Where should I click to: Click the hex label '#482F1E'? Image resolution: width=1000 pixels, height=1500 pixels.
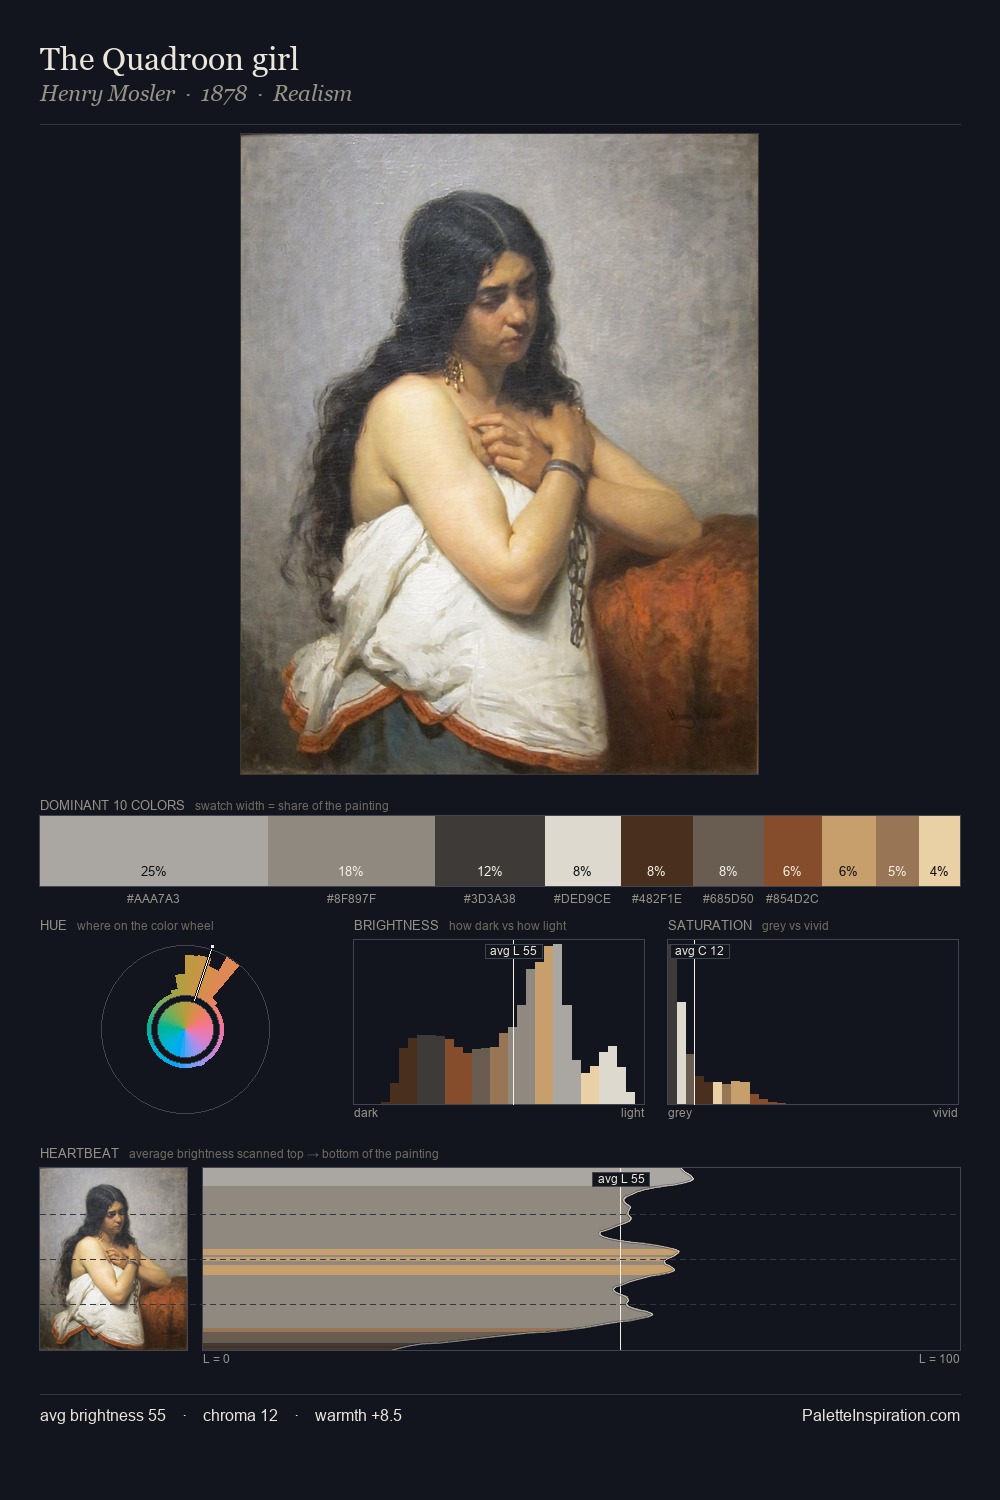click(x=657, y=898)
